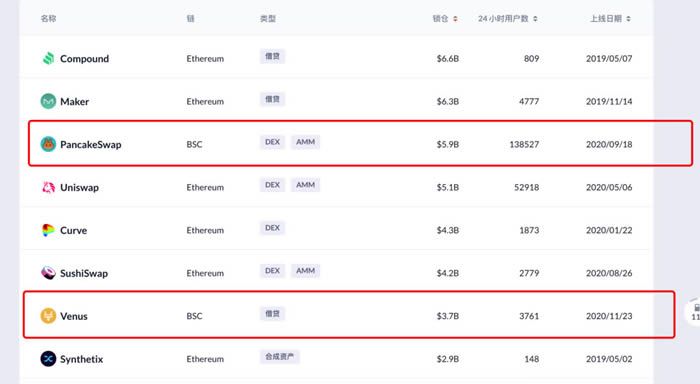700x384 pixels.
Task: Select the DEX tag on PancakeSwap row
Action: (x=272, y=142)
